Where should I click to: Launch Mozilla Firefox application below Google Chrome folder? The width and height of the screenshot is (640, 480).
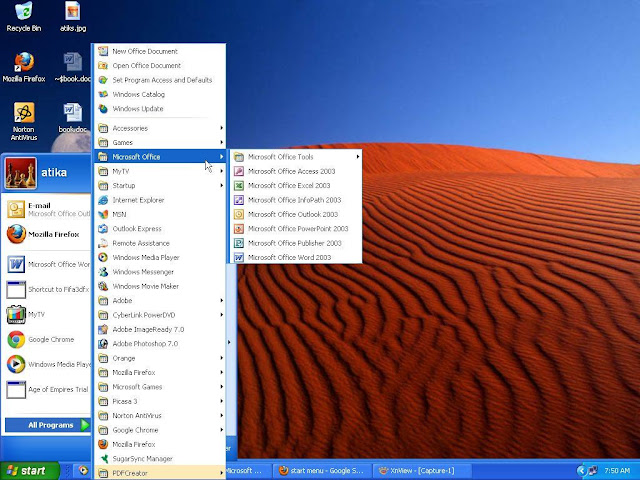pos(160,444)
